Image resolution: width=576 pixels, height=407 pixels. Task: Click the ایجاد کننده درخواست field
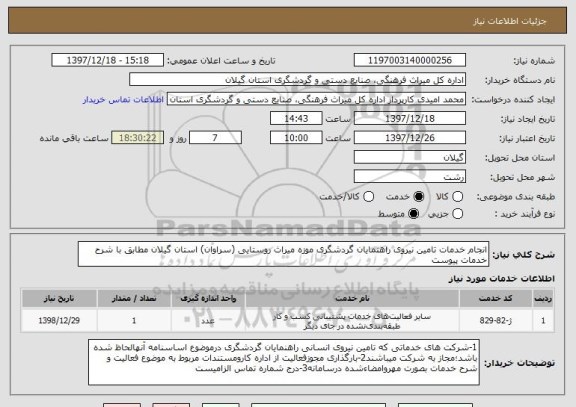[316, 99]
